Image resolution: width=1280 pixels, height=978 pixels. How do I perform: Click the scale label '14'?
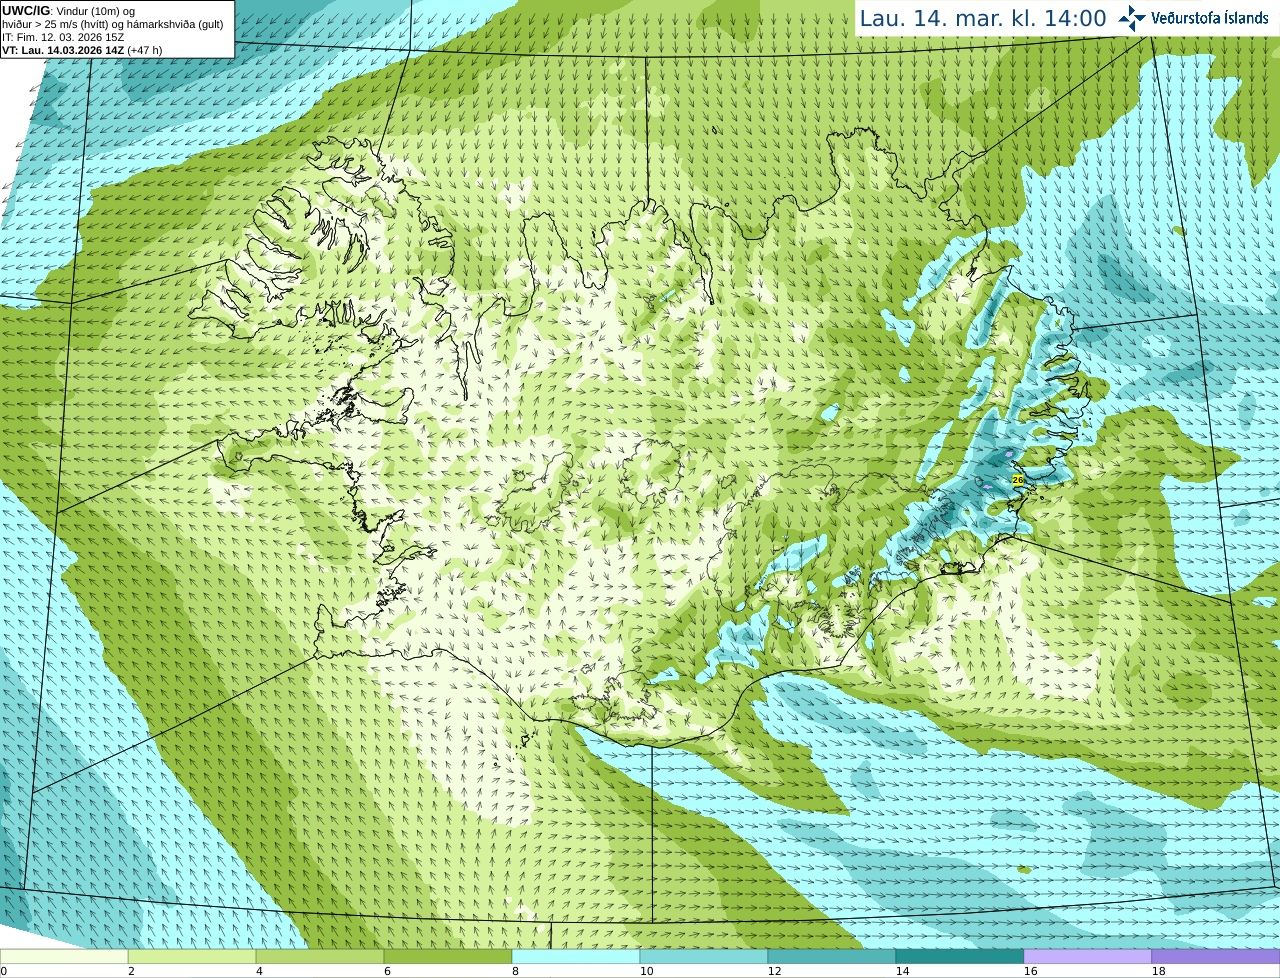tap(902, 971)
